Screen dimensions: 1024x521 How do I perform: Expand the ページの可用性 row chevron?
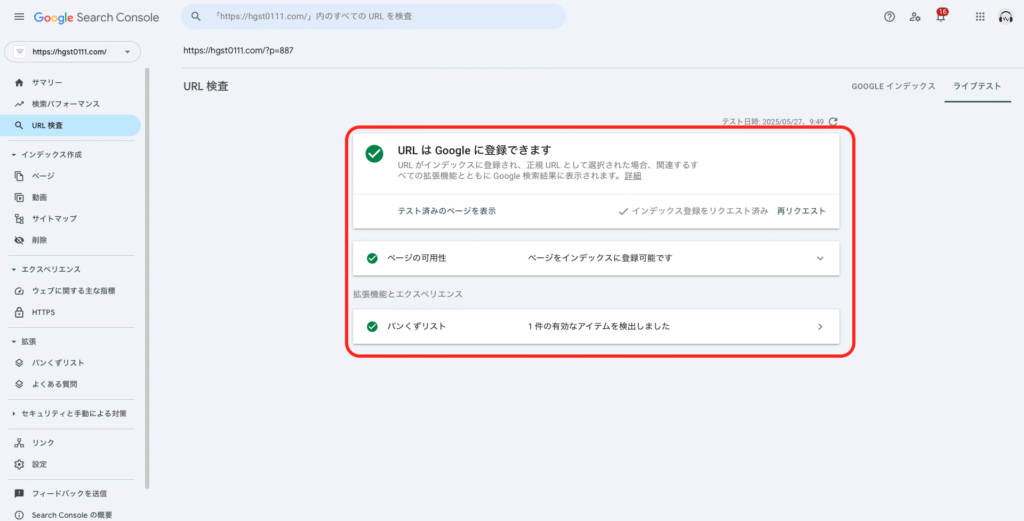(820, 258)
